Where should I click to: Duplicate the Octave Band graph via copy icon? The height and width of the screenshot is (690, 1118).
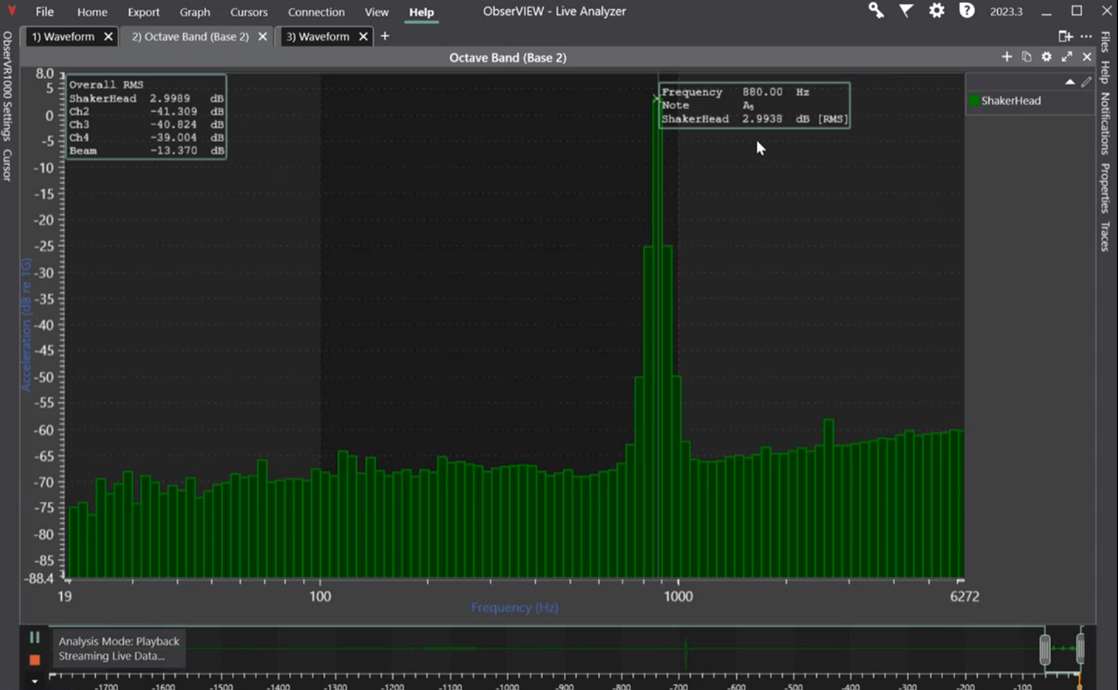1026,57
